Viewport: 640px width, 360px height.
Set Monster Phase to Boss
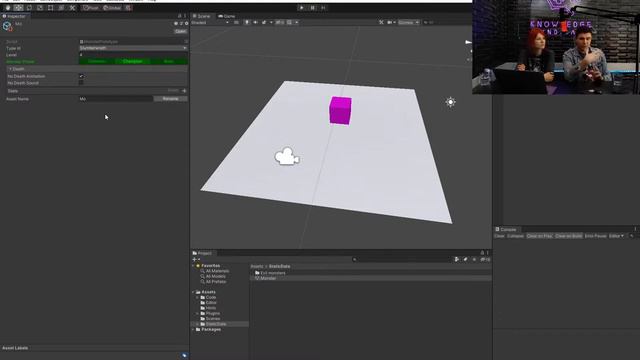click(169, 61)
